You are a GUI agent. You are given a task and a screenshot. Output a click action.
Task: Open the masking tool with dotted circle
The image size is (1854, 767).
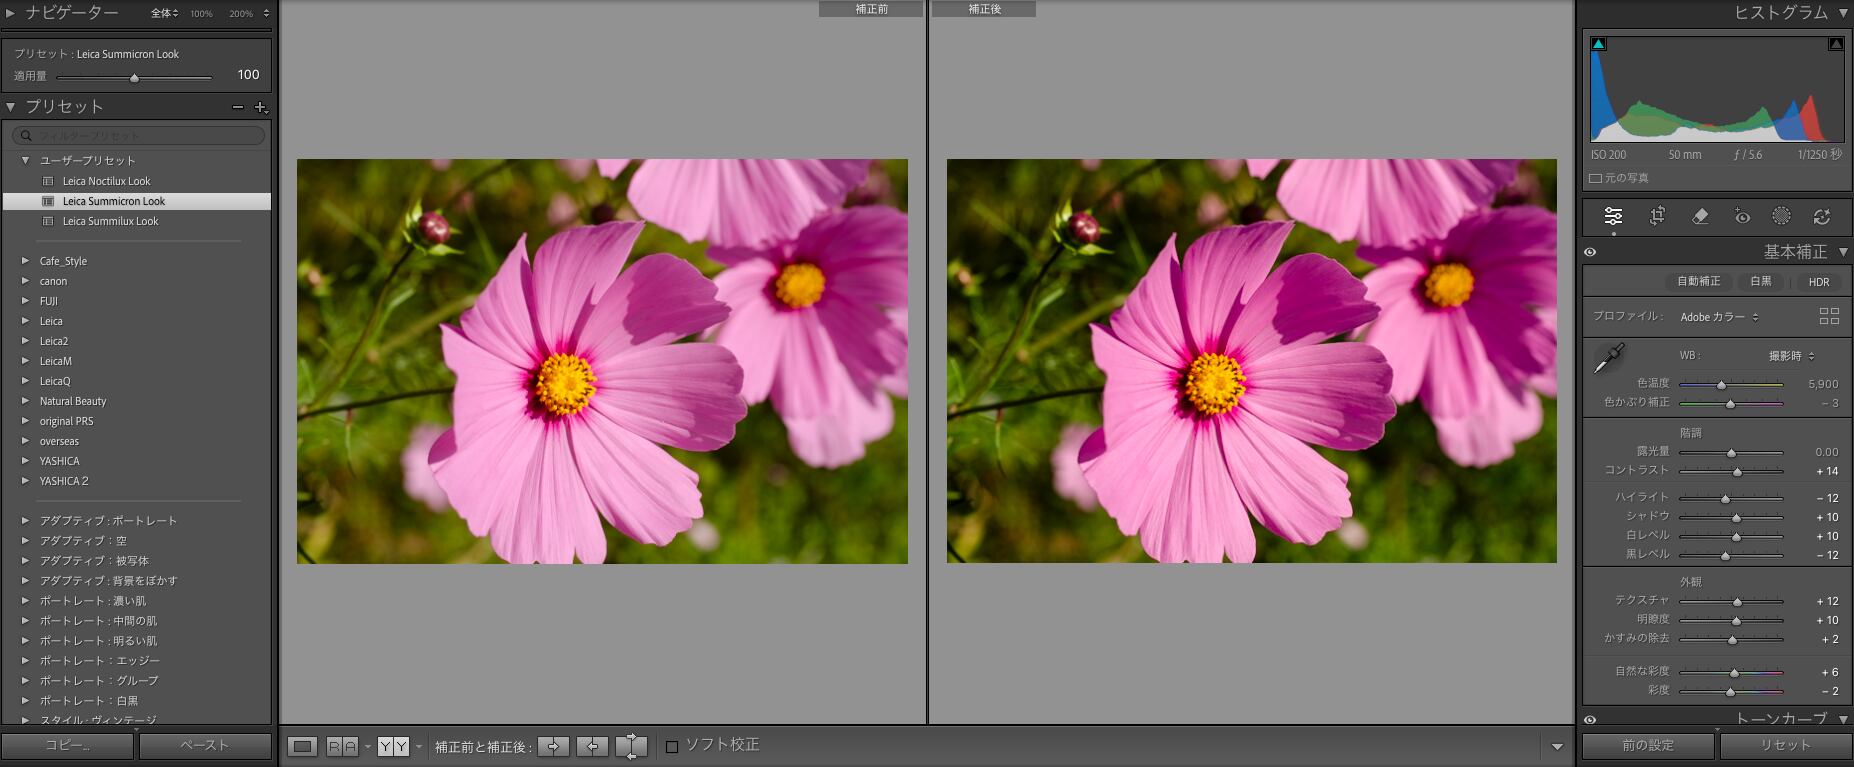coord(1781,216)
